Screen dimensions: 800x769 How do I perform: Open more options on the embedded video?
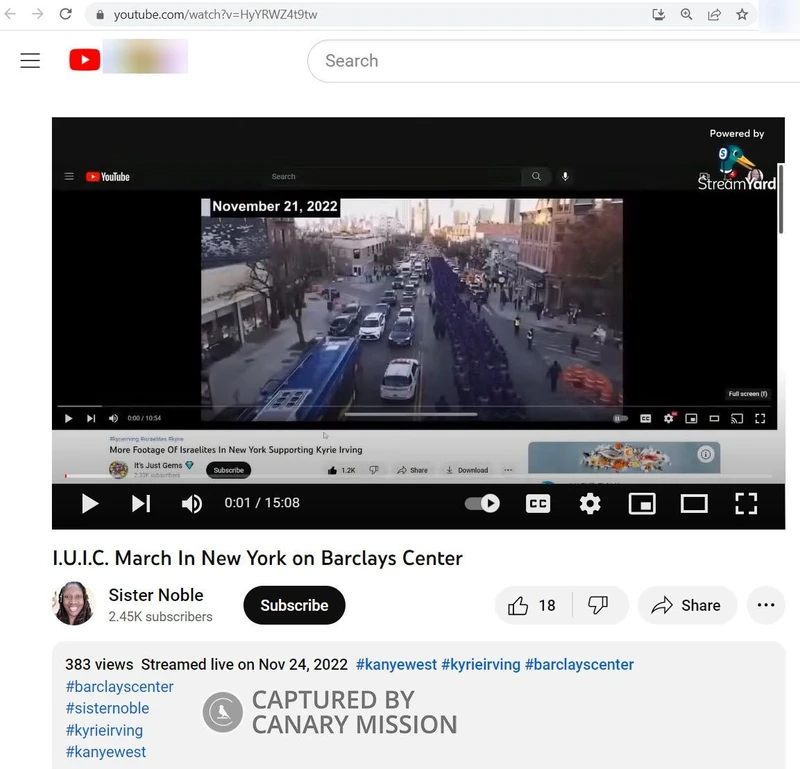[x=508, y=470]
